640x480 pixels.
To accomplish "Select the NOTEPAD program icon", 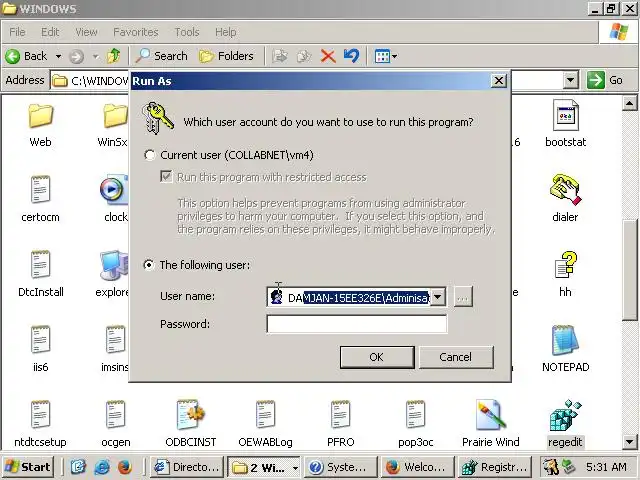I will point(565,340).
